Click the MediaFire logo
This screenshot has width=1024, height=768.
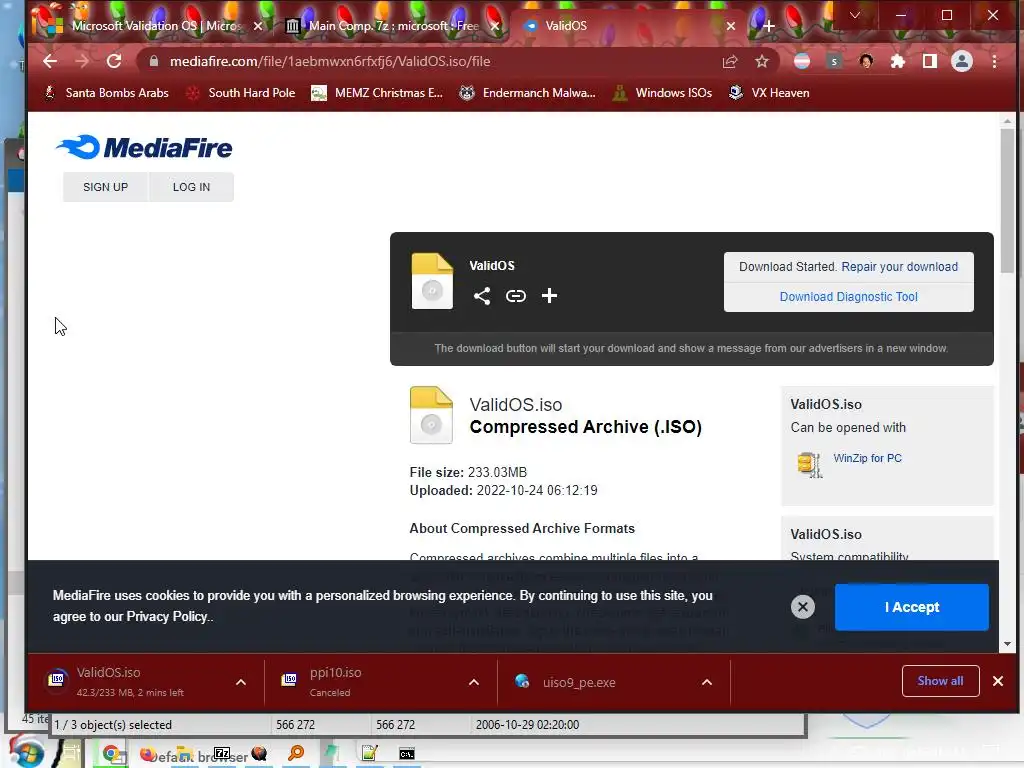point(144,148)
